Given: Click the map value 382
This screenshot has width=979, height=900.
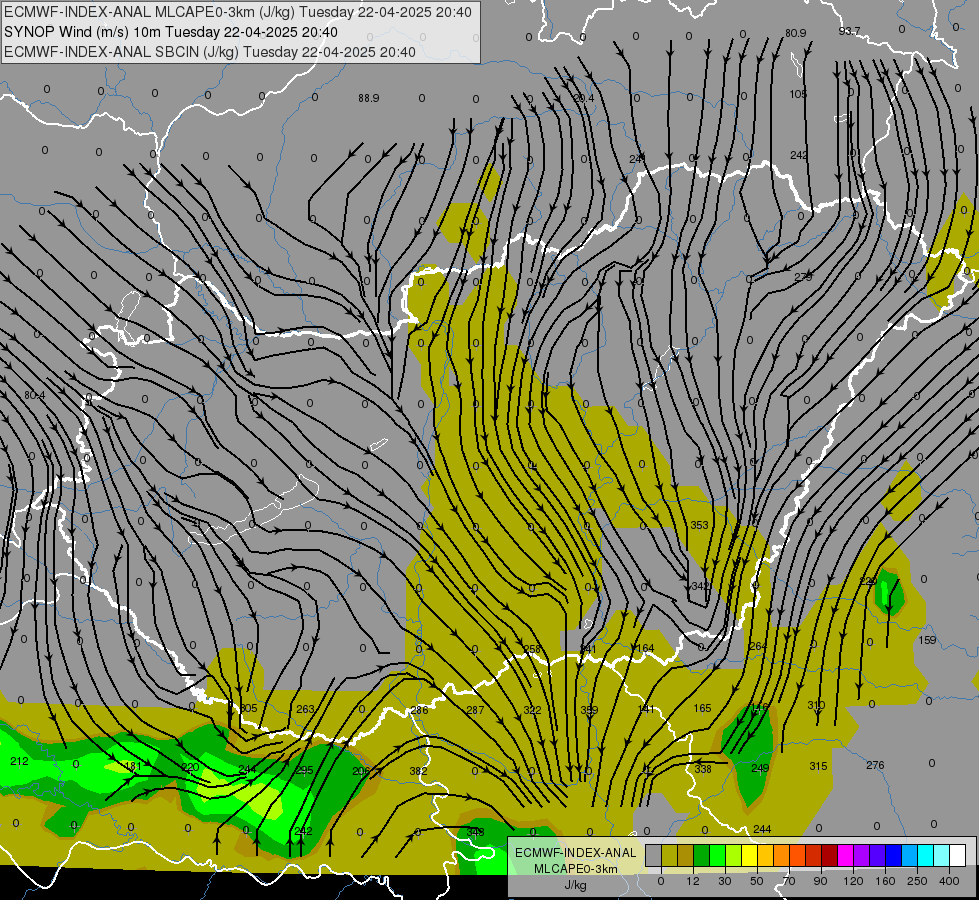Looking at the screenshot, I should [x=418, y=771].
